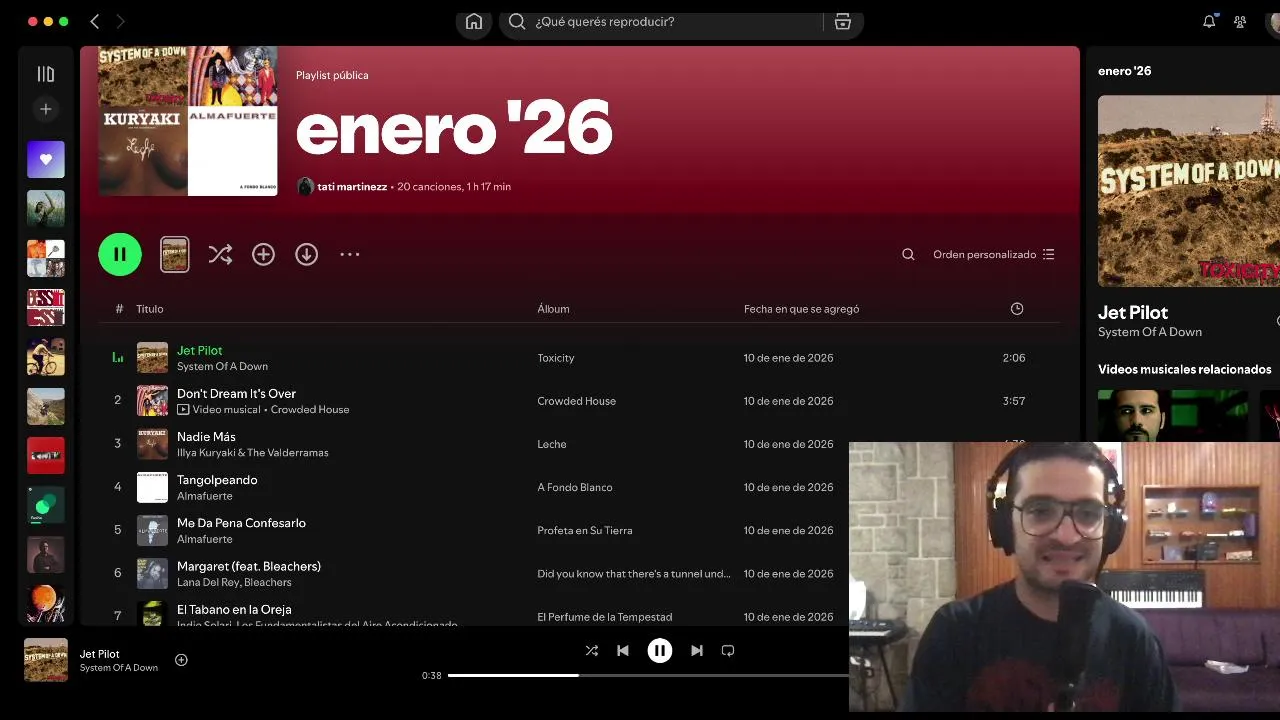
Task: Open the browse icon in search bar
Action: coord(843,22)
